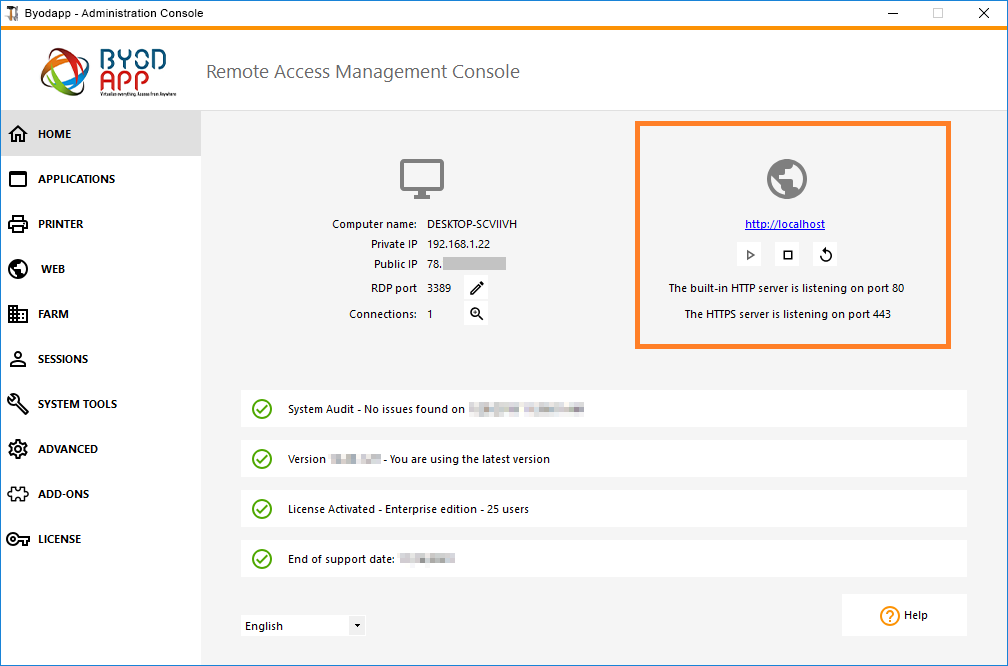The height and width of the screenshot is (666, 1008).
Task: Click HTTPS server listening on port 443 text
Action: coord(788,314)
